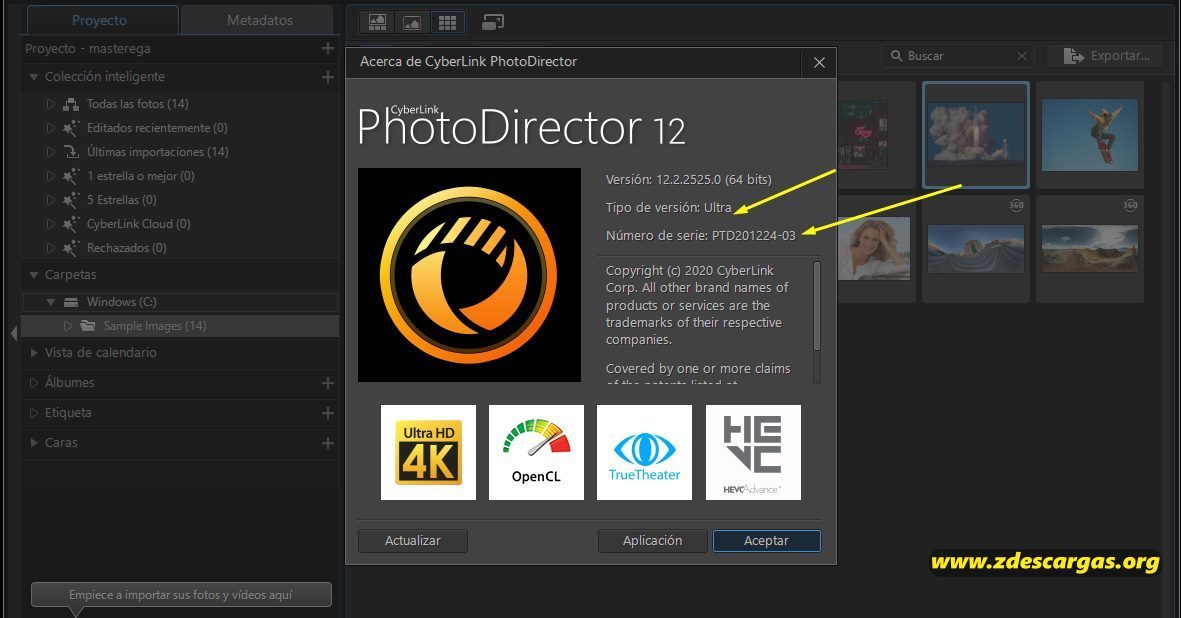Click the OpenCL badge
This screenshot has width=1181, height=618.
pyautogui.click(x=536, y=452)
